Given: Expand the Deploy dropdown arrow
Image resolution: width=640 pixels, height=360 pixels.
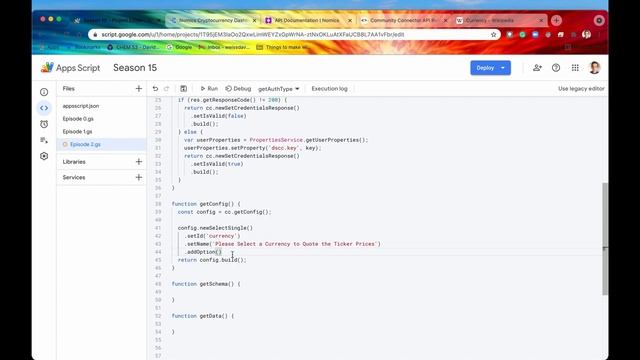Looking at the screenshot, I should [x=503, y=68].
